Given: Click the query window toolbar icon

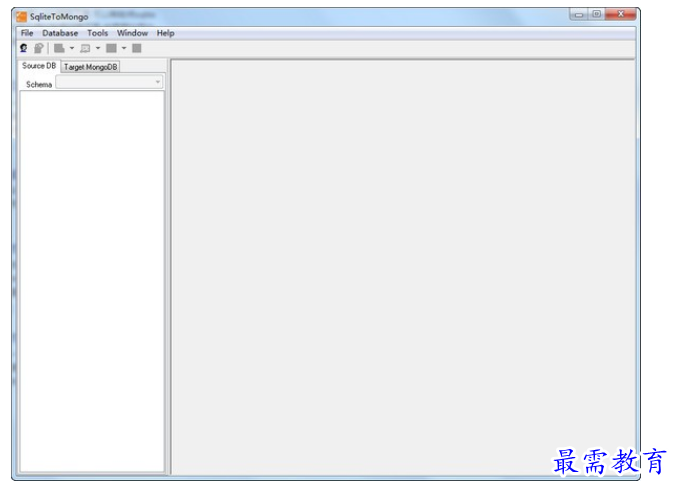Looking at the screenshot, I should tap(85, 48).
